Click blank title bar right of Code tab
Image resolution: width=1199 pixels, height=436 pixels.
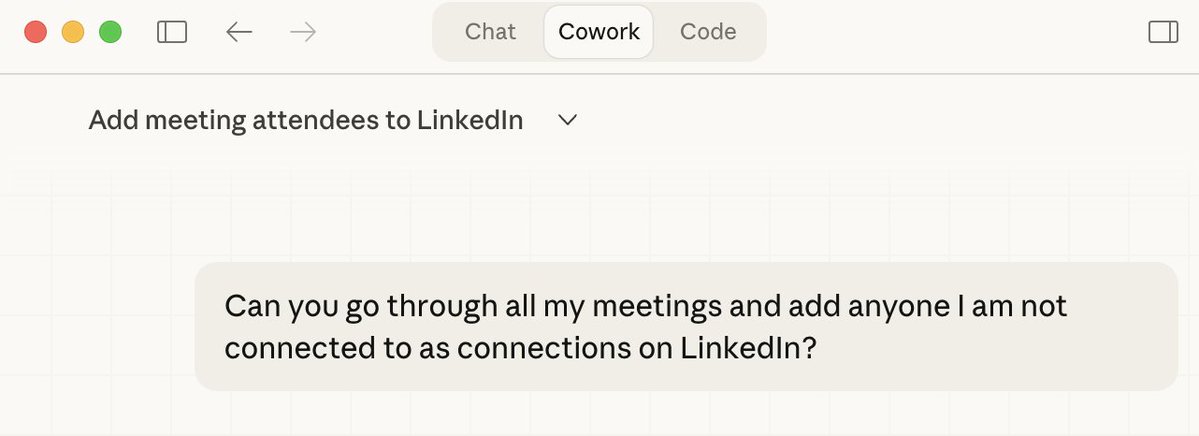coord(950,32)
